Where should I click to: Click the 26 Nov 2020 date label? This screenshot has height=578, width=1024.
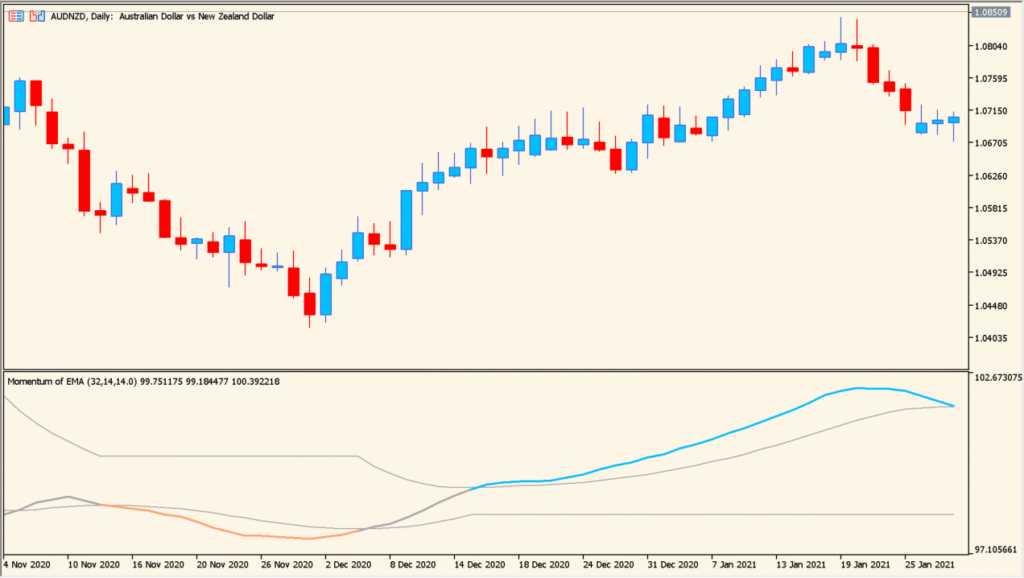[287, 564]
